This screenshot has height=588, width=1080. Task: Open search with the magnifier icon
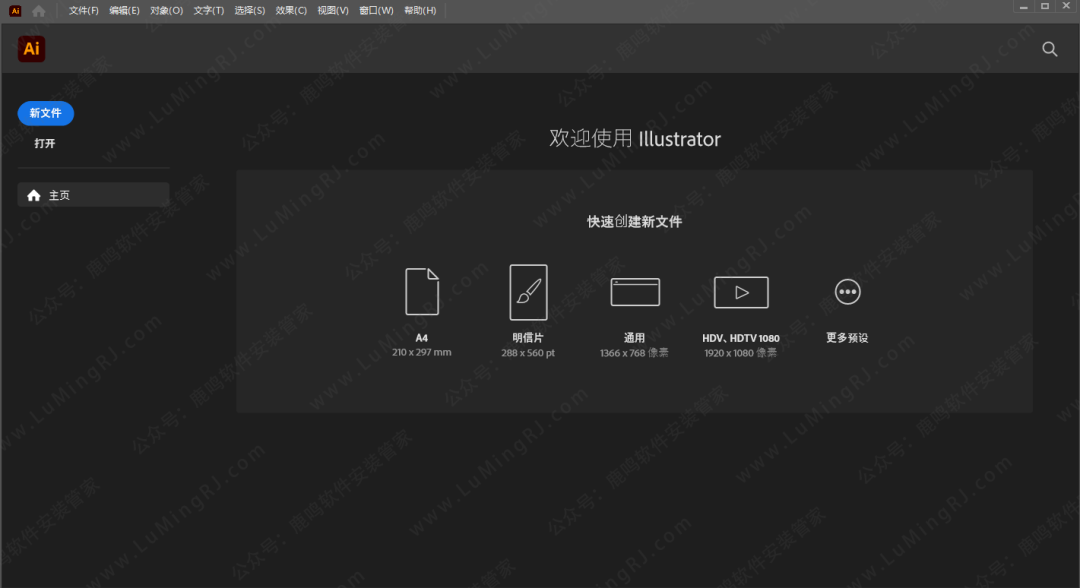tap(1049, 48)
